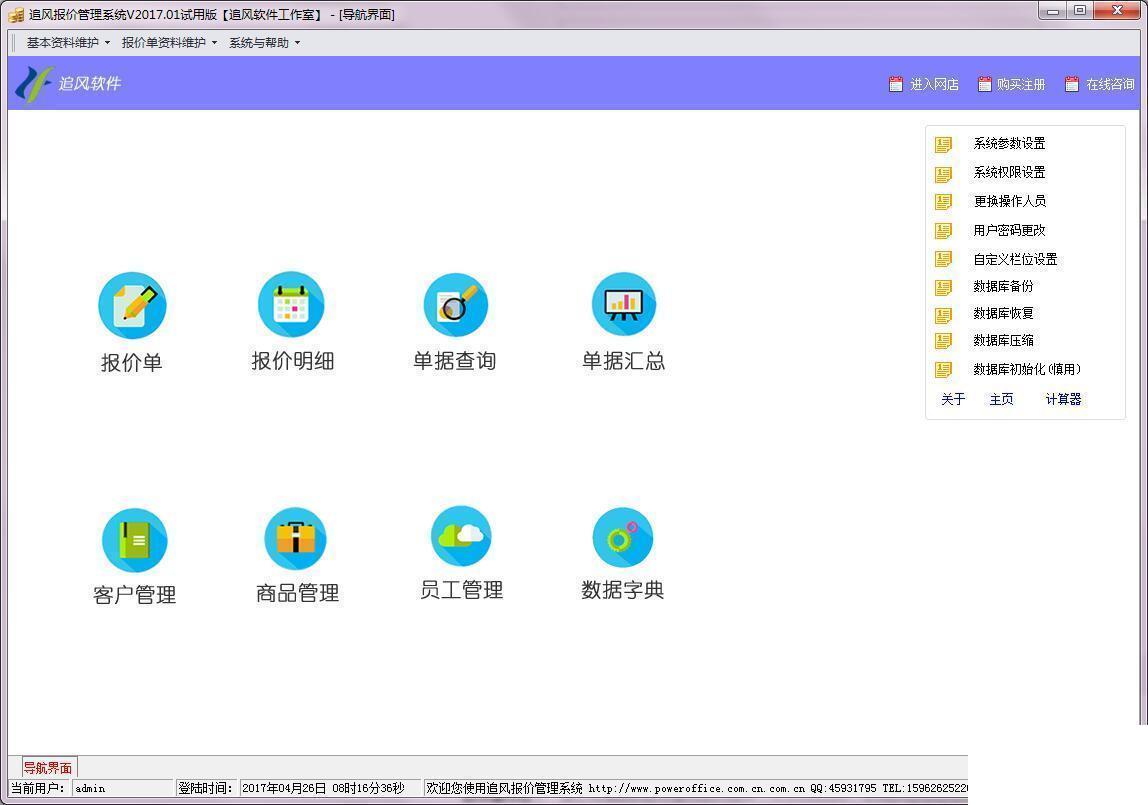The image size is (1148, 805).
Task: Click the icon beside 更换操作人员
Action: coord(944,201)
